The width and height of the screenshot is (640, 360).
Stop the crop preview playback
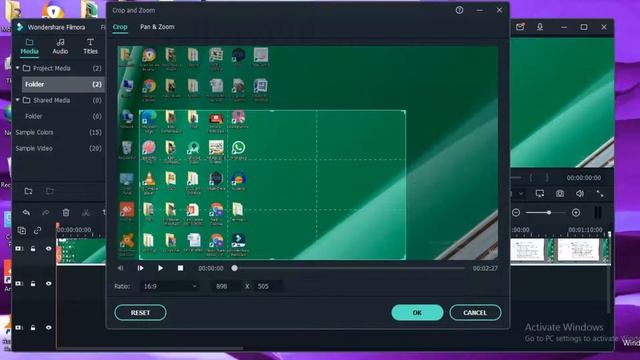click(x=180, y=268)
